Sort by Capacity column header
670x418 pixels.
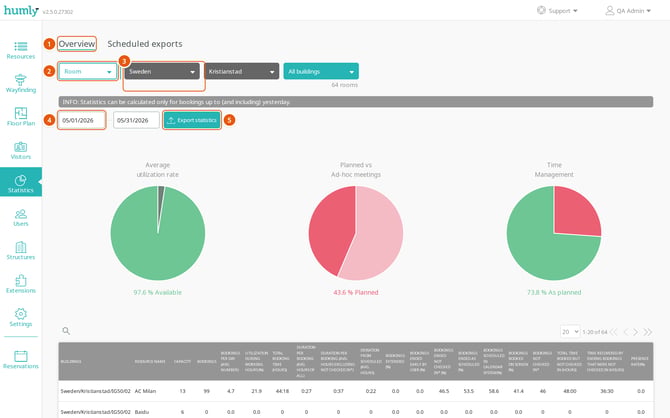point(182,361)
